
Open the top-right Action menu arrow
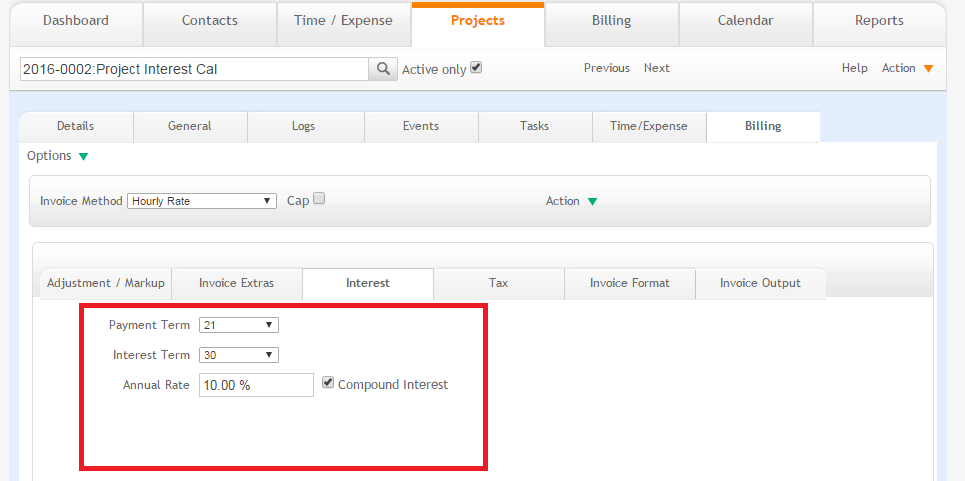[928, 69]
